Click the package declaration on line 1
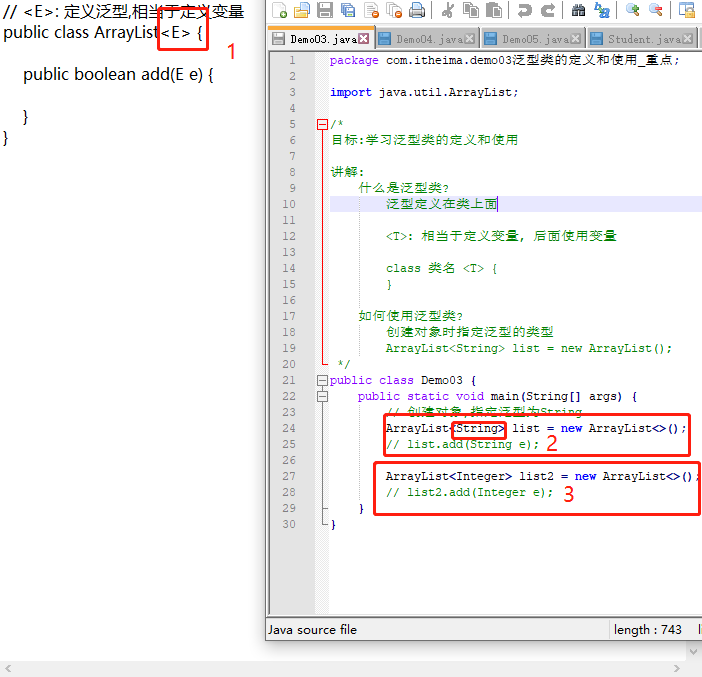The height and width of the screenshot is (677, 702). pos(504,60)
